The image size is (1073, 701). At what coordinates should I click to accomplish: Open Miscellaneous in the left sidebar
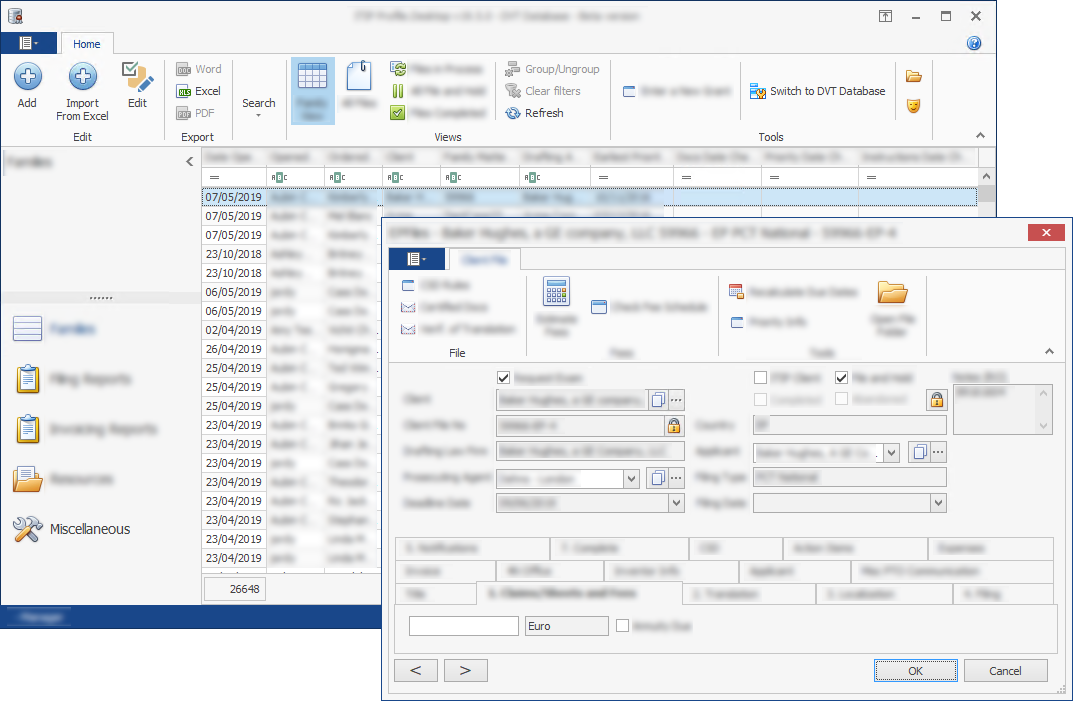click(72, 529)
